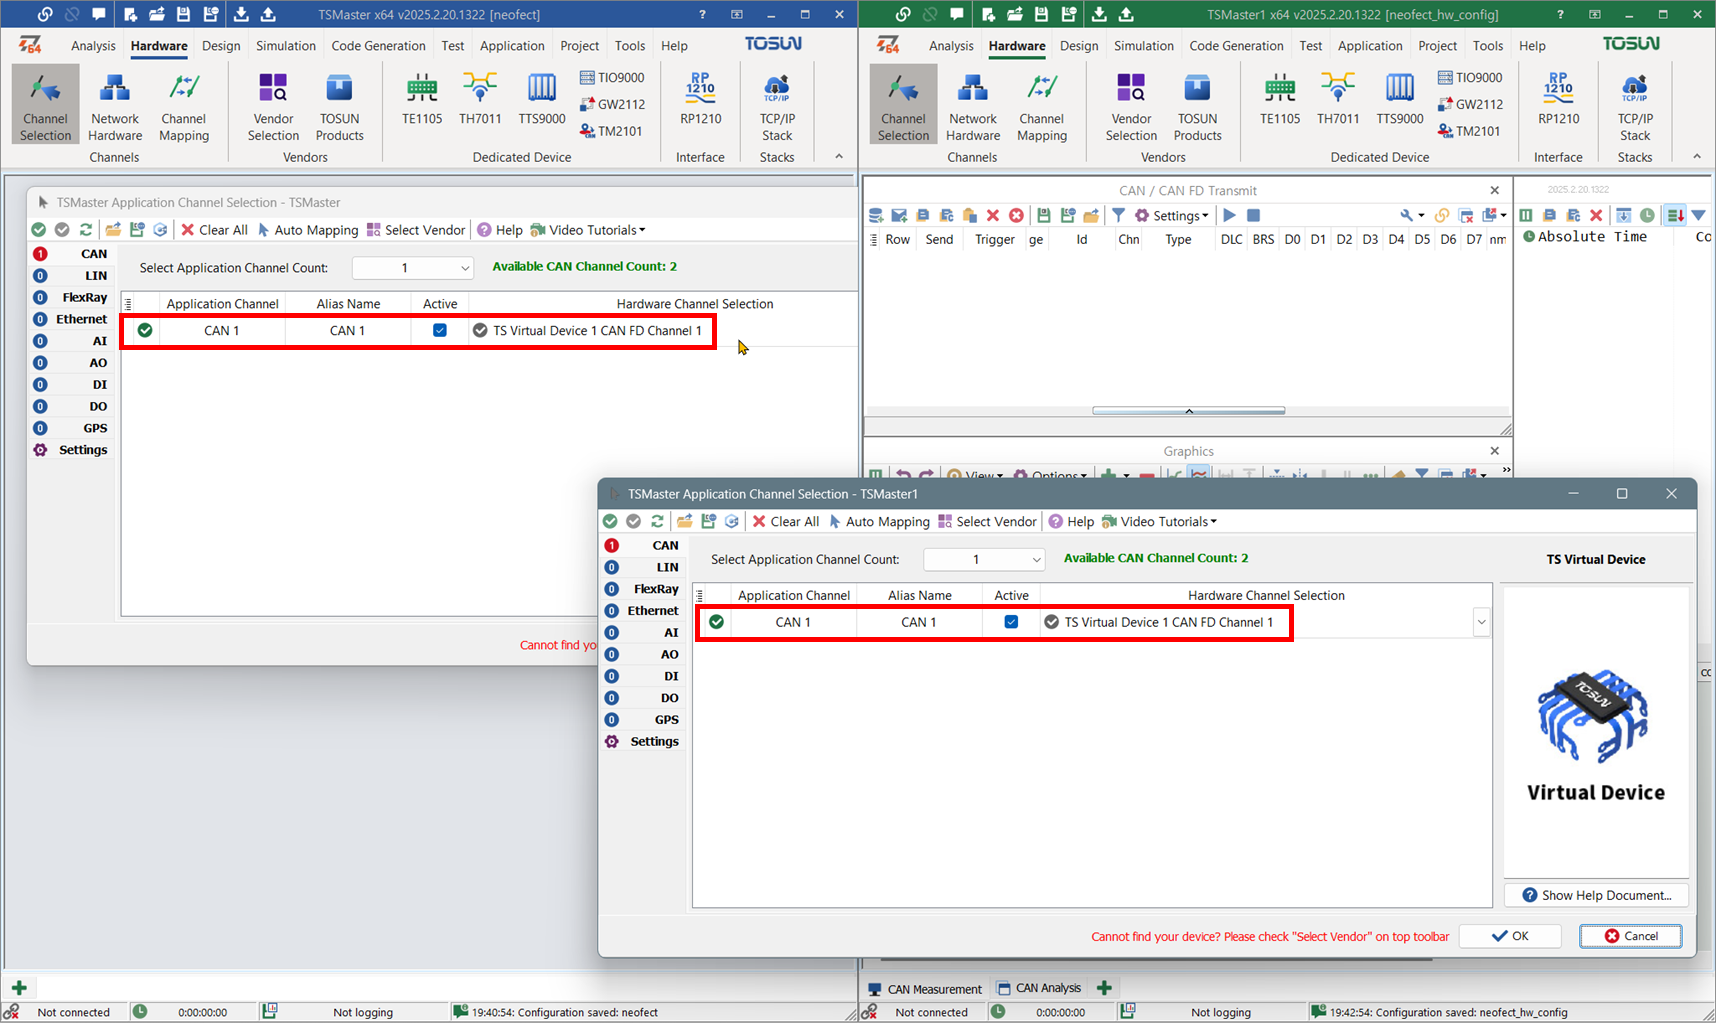Image resolution: width=1716 pixels, height=1023 pixels.
Task: Start transmit with play icon in CAN Transmit
Action: click(1229, 215)
